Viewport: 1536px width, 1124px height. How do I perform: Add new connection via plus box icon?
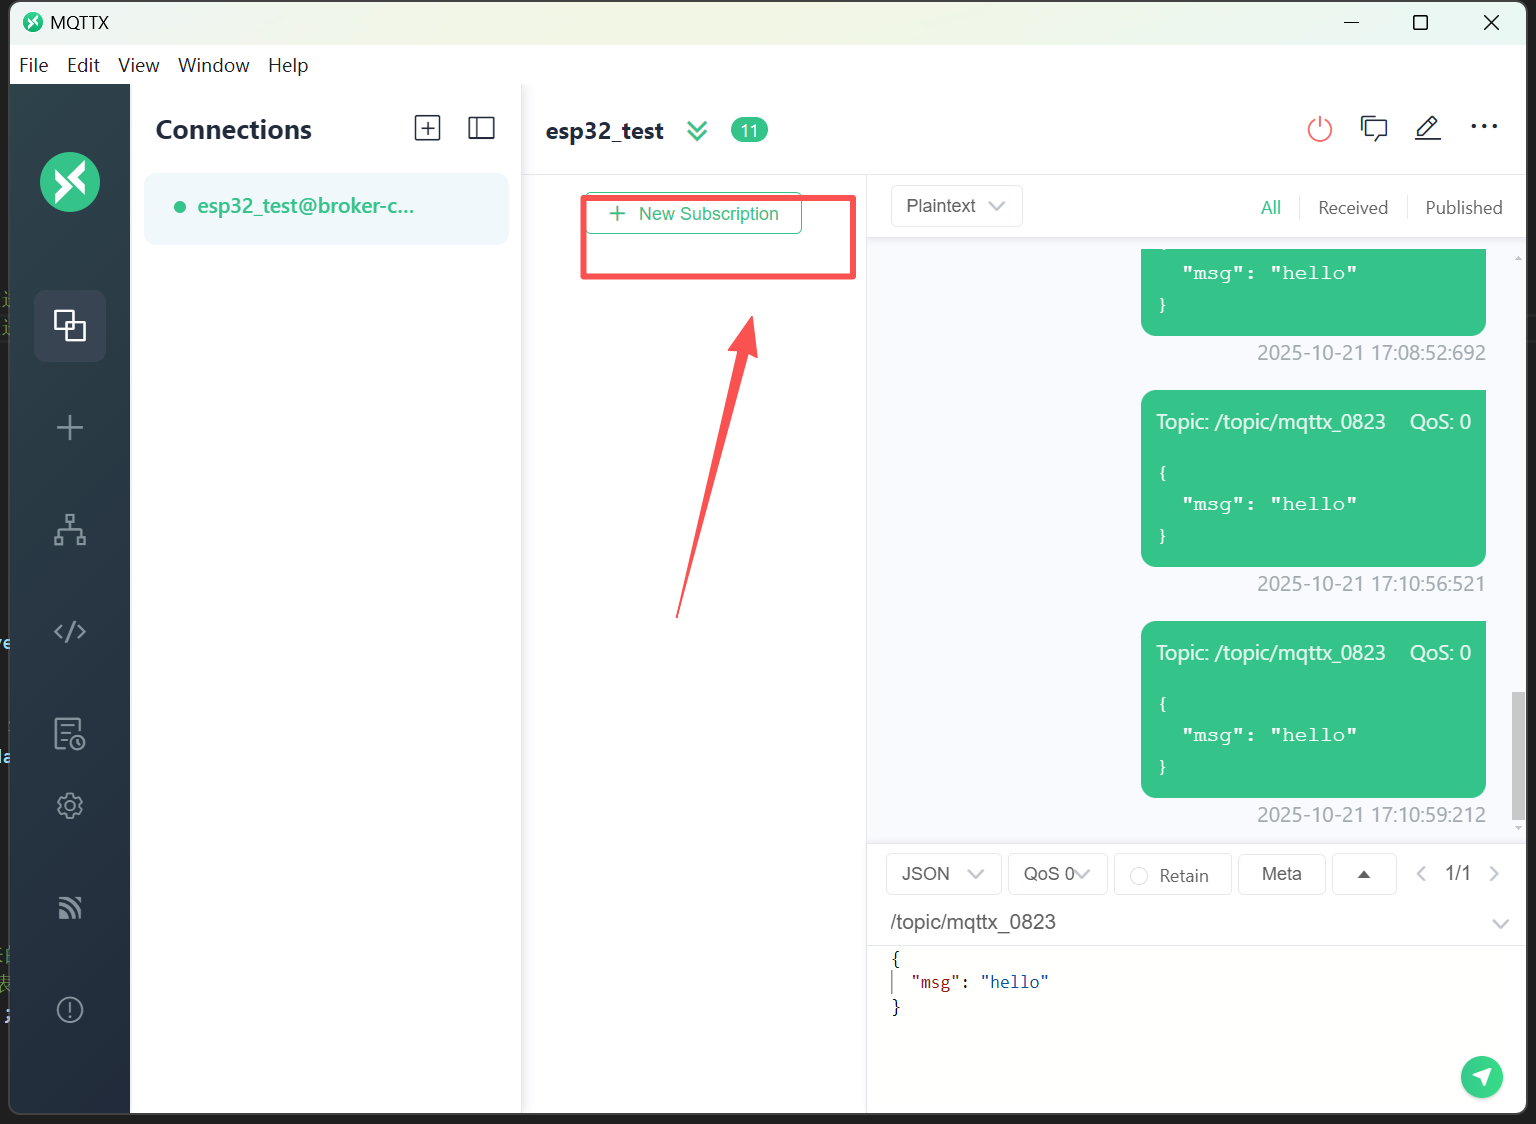point(428,128)
